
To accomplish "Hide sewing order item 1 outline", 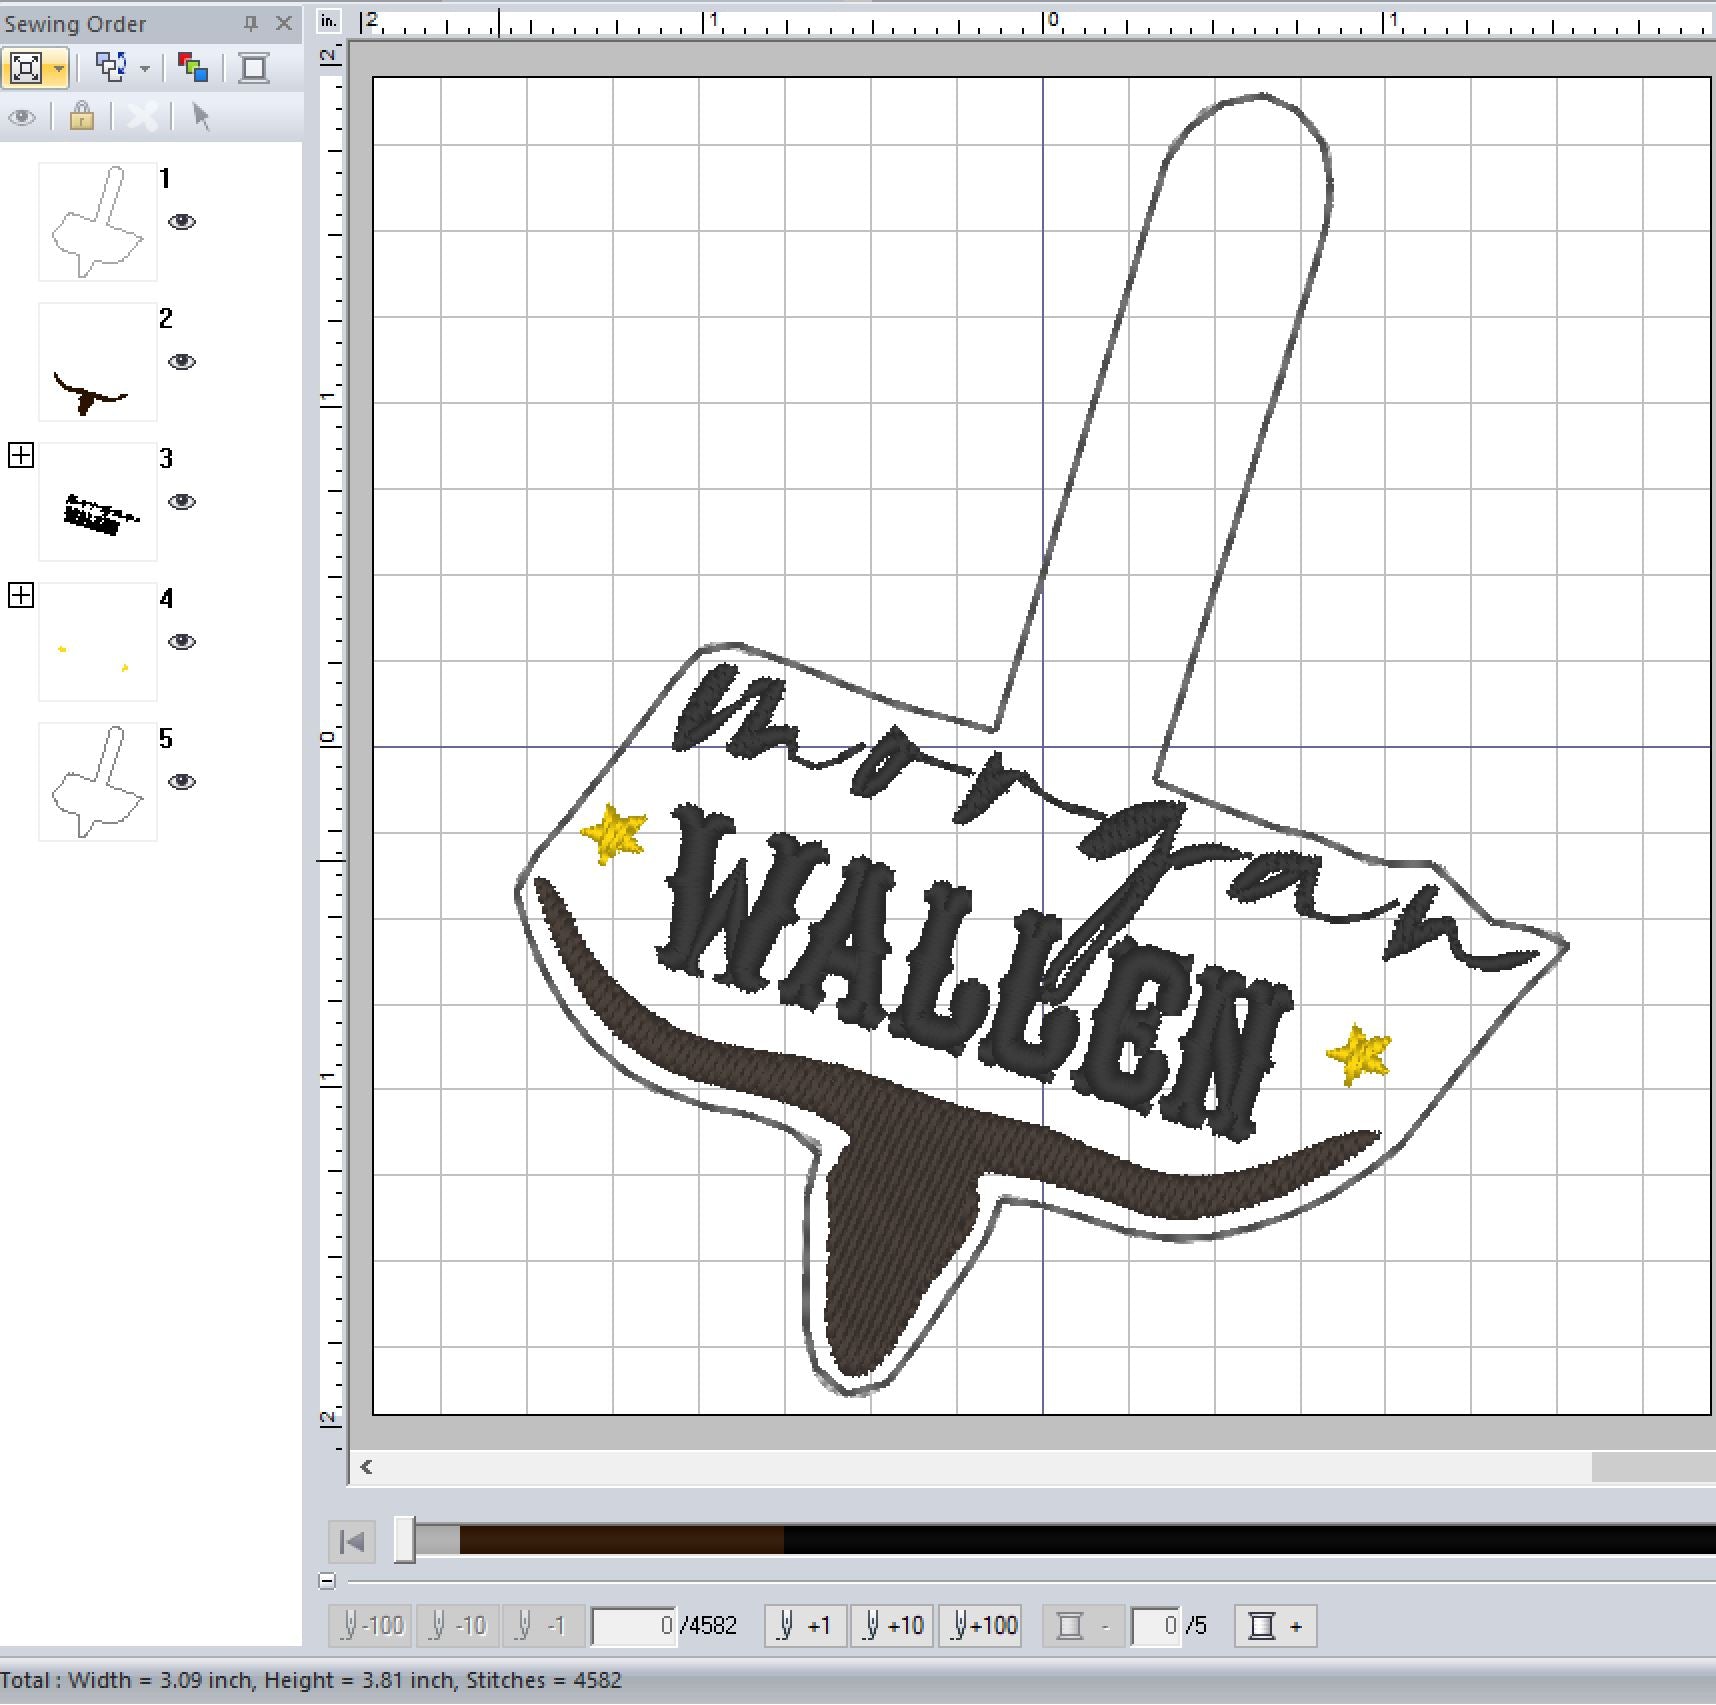I will click(x=181, y=222).
